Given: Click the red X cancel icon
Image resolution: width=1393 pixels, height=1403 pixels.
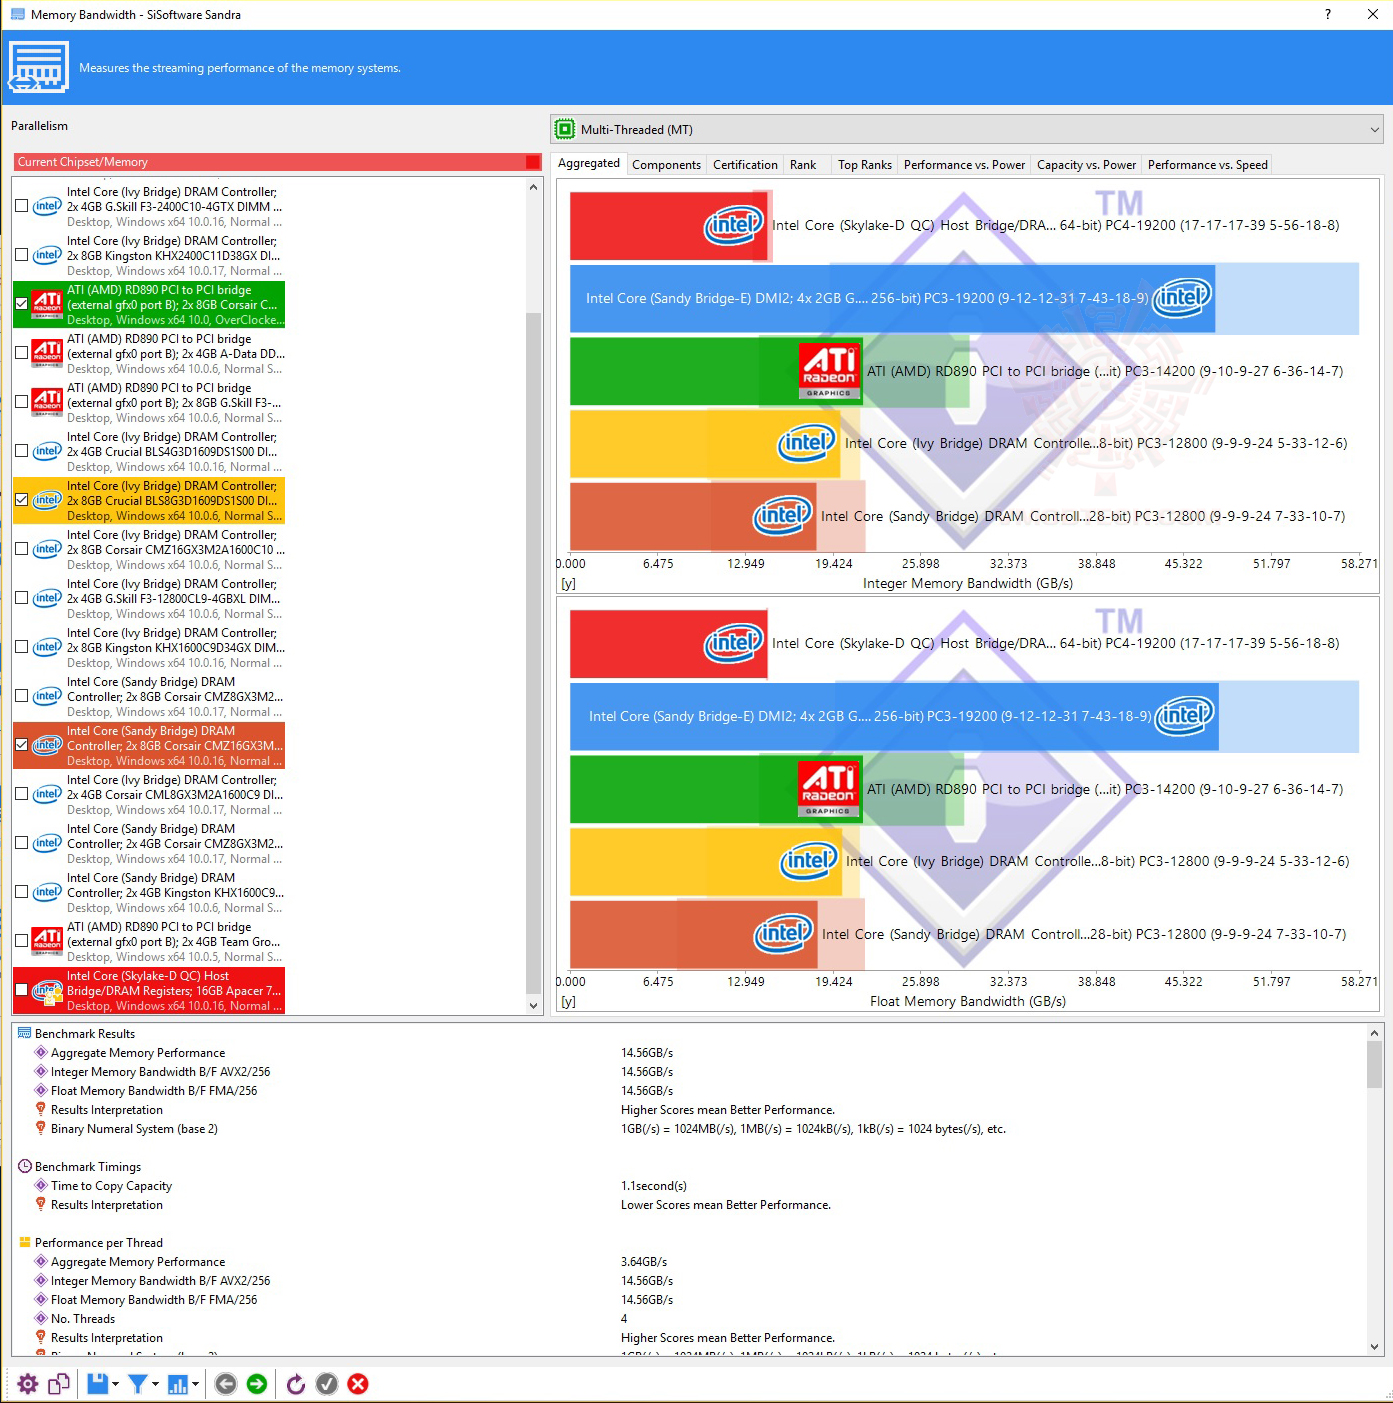Looking at the screenshot, I should (358, 1384).
